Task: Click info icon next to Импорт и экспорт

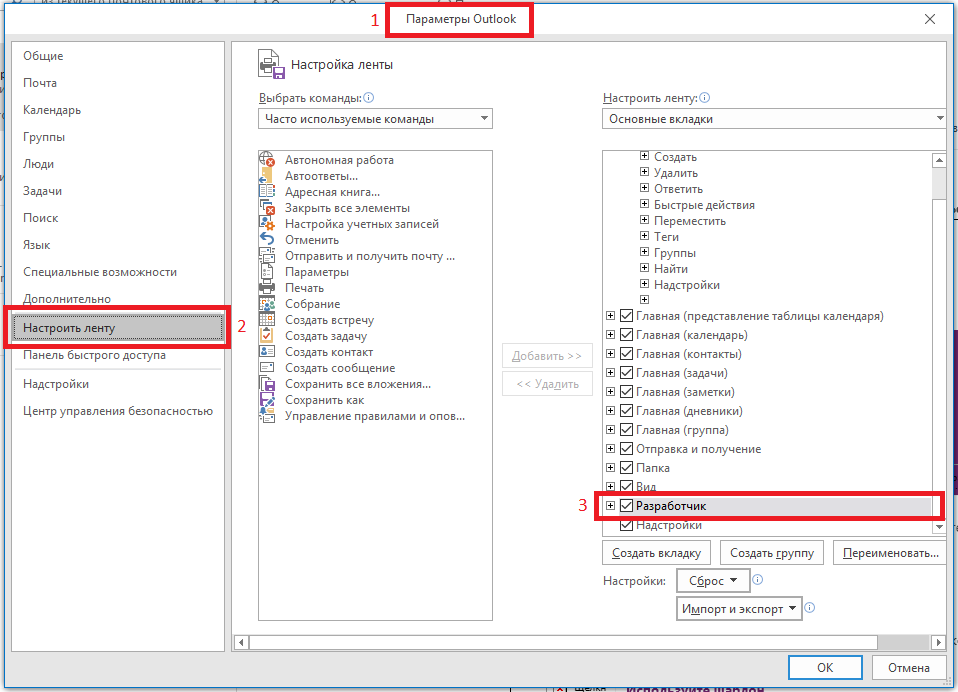Action: point(810,608)
